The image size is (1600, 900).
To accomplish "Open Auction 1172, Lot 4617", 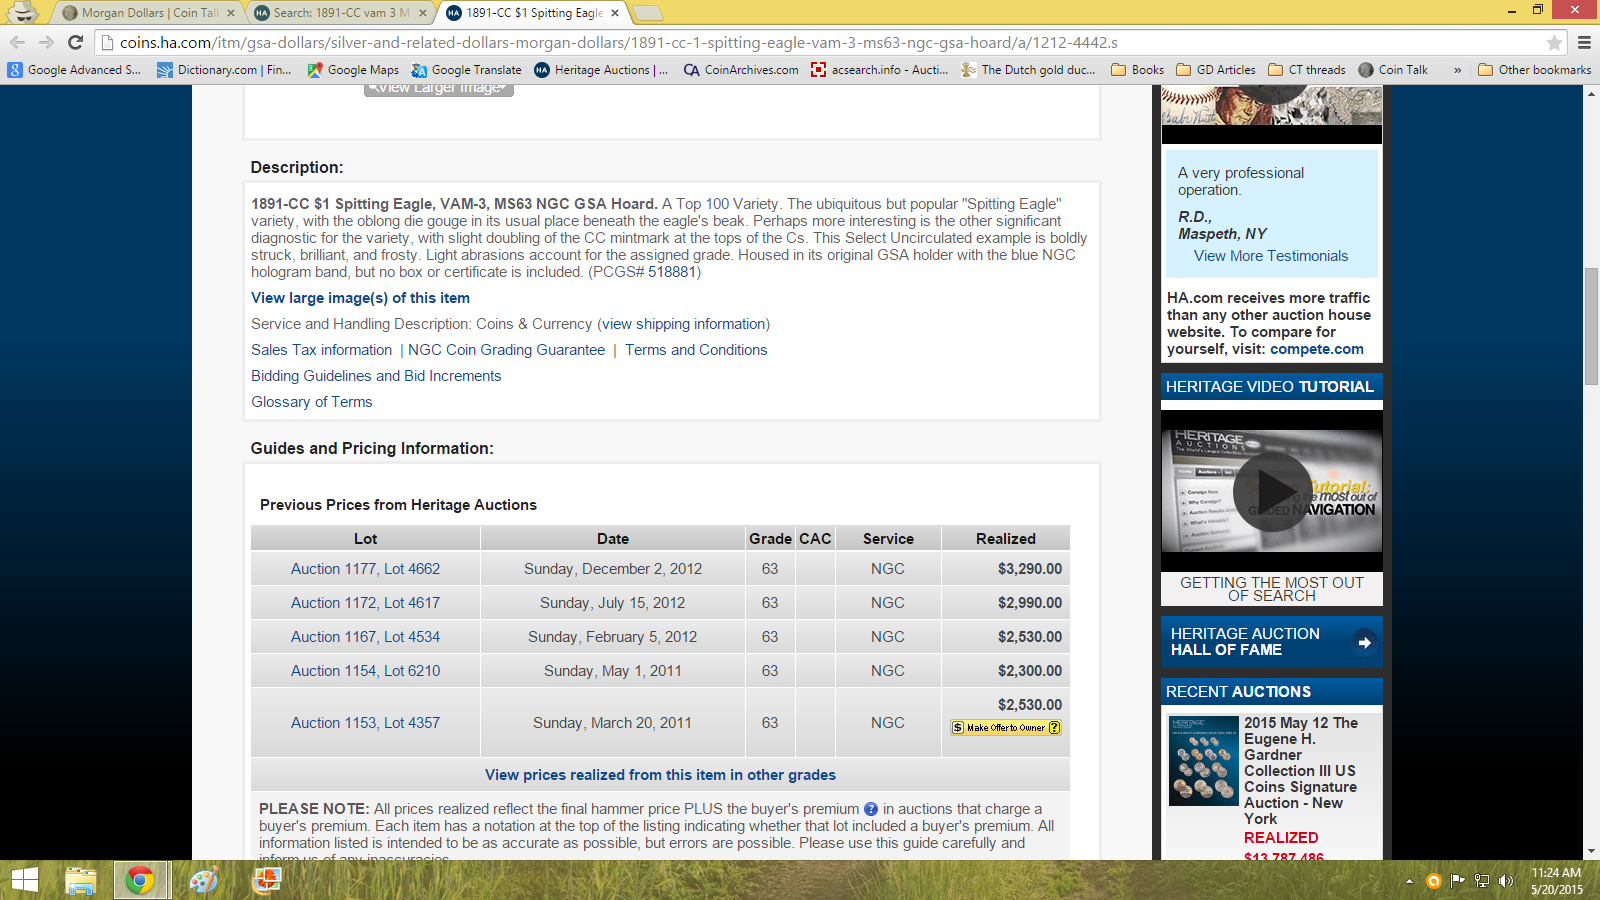I will coord(365,603).
